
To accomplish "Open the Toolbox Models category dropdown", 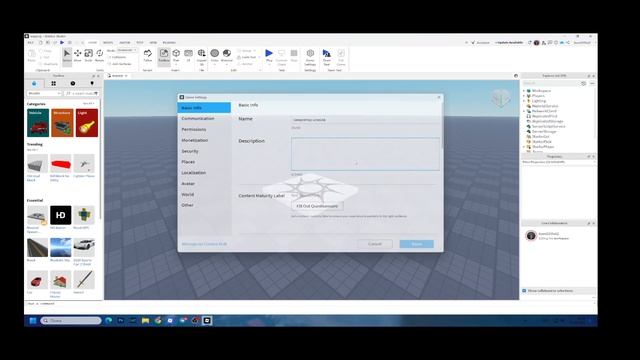I will click(x=44, y=93).
